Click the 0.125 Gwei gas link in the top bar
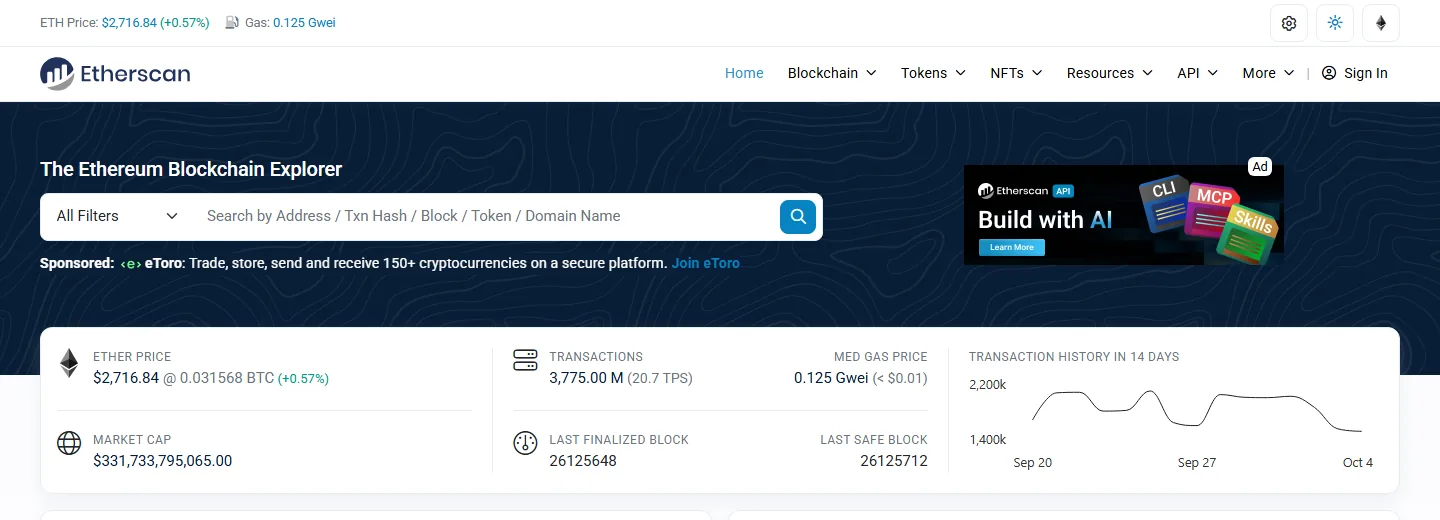The width and height of the screenshot is (1440, 520). [304, 23]
